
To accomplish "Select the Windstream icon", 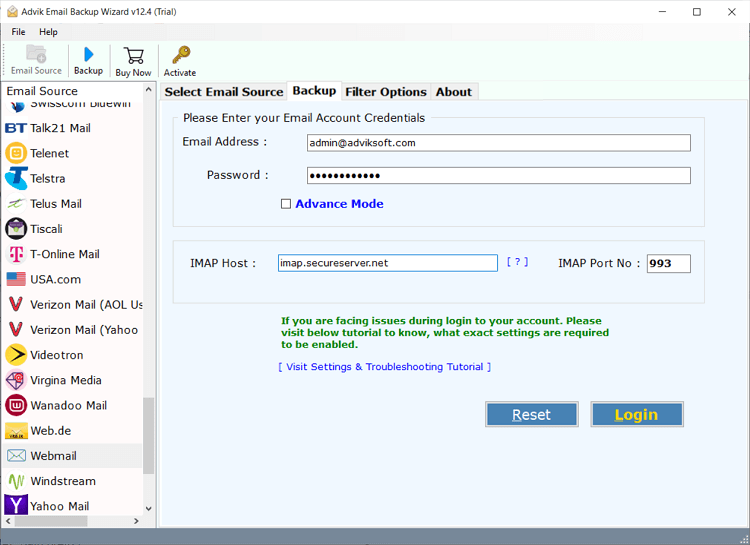I will [x=16, y=481].
